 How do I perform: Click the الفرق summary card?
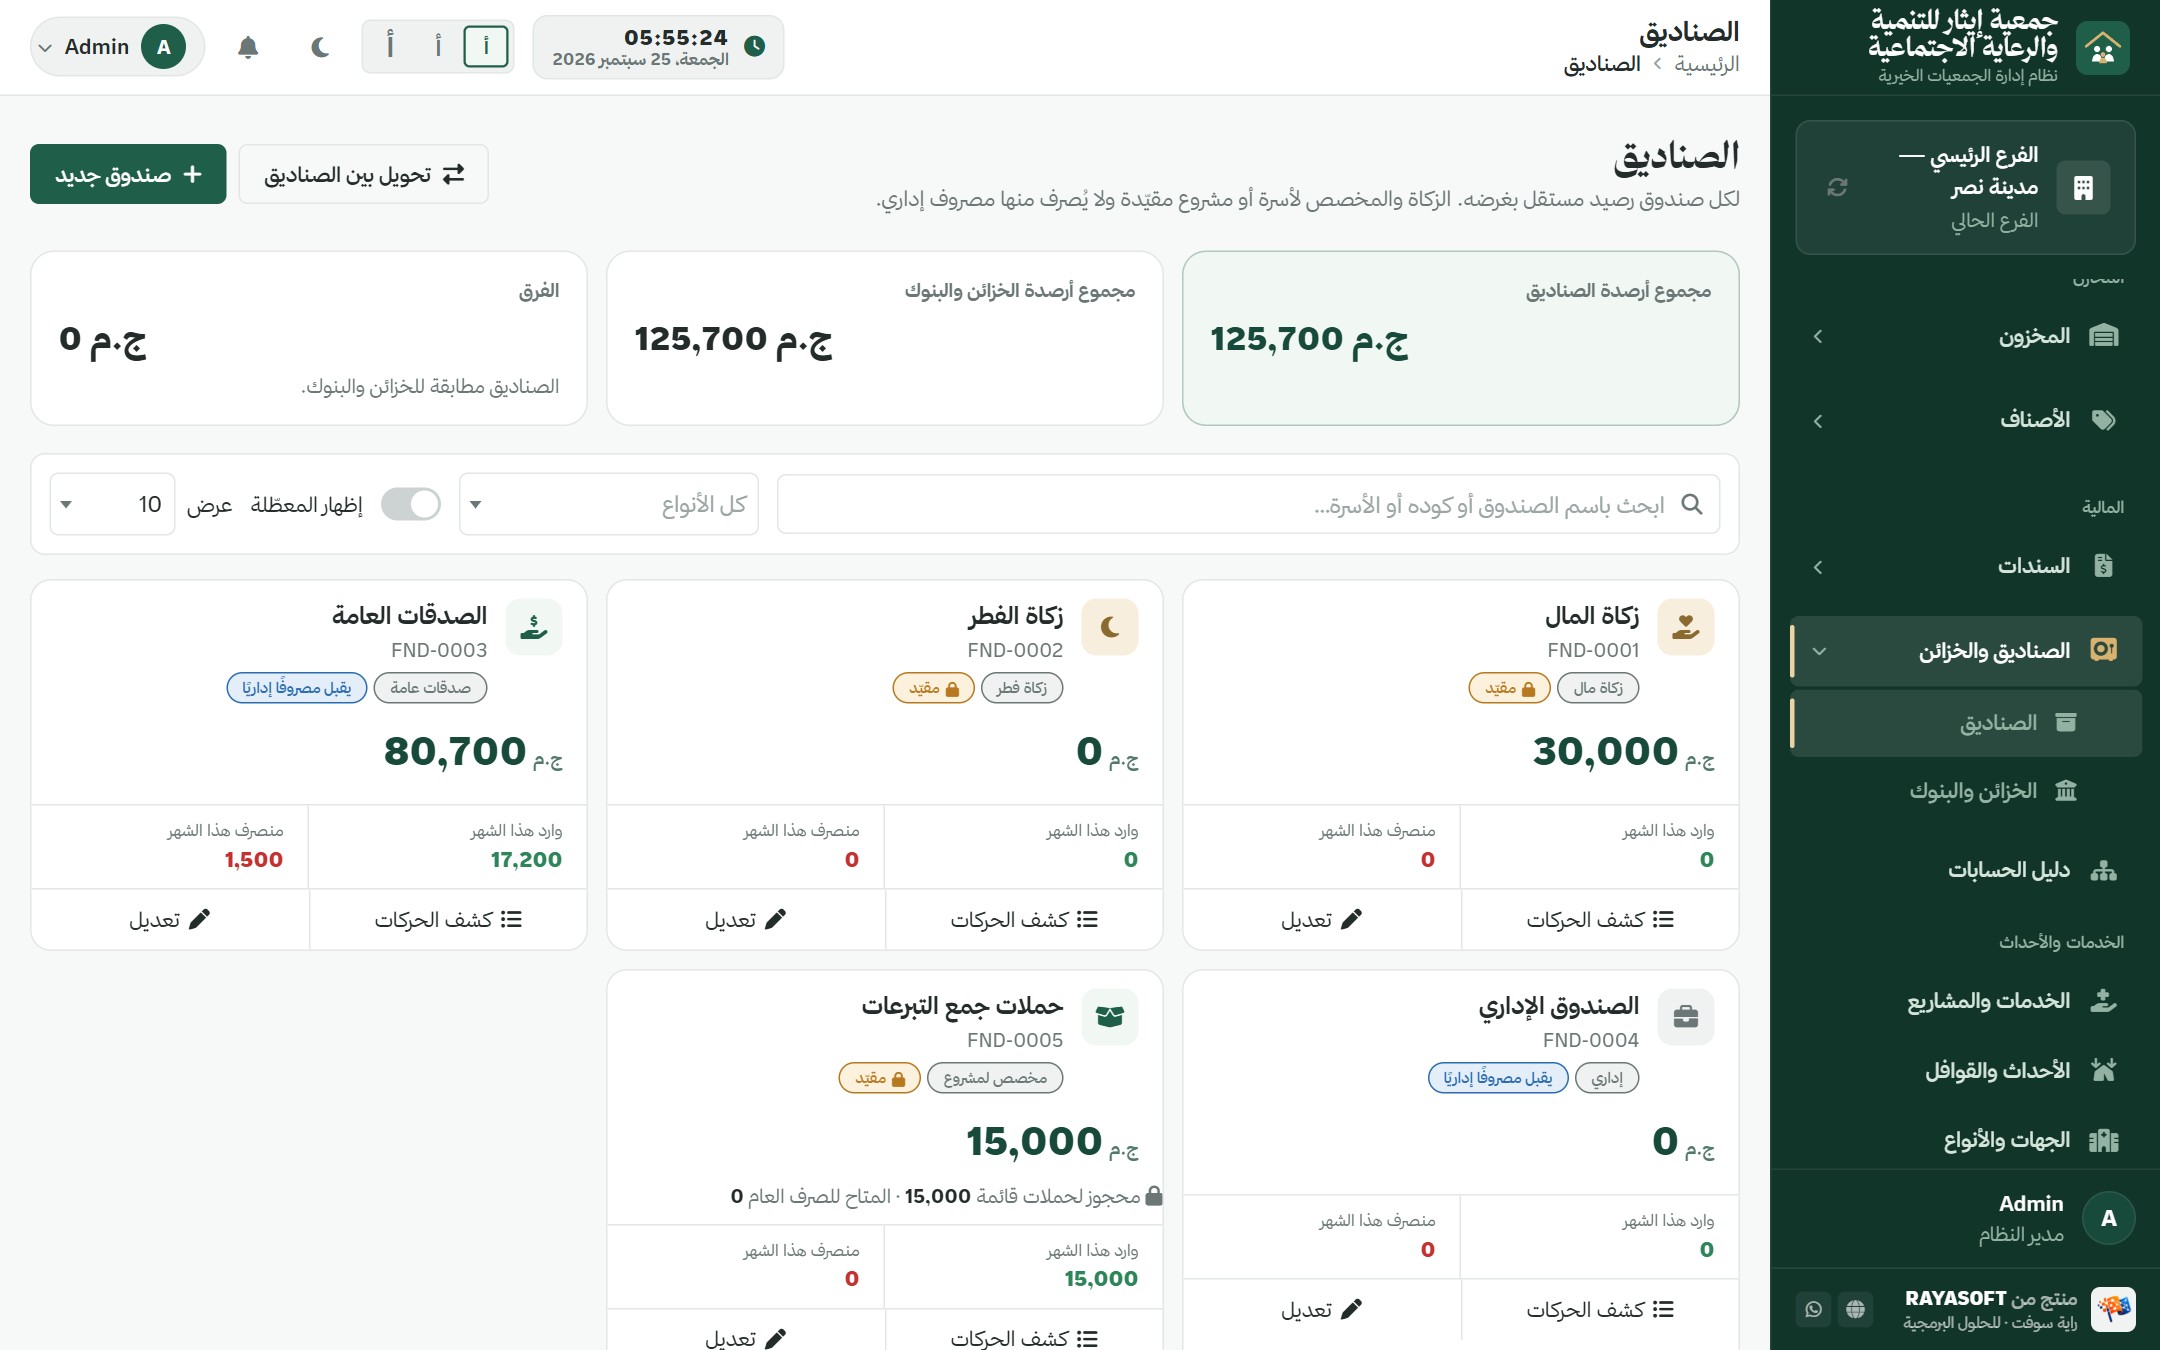coord(309,338)
